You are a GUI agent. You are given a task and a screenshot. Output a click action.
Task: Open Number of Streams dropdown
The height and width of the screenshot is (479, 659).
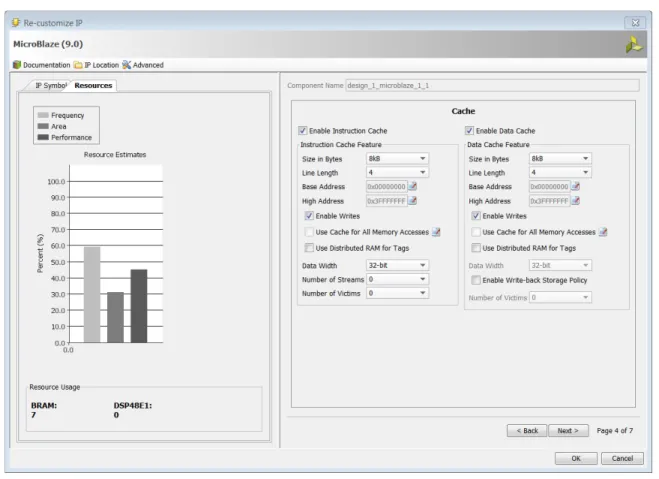(398, 279)
